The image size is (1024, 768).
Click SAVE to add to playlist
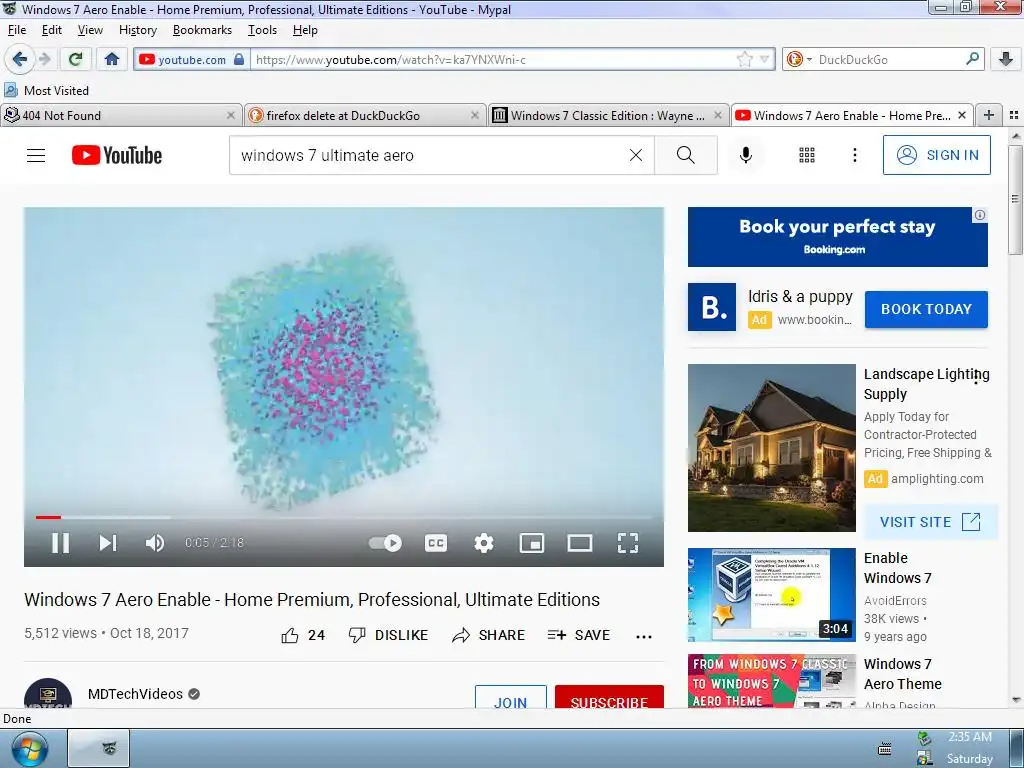coord(579,635)
